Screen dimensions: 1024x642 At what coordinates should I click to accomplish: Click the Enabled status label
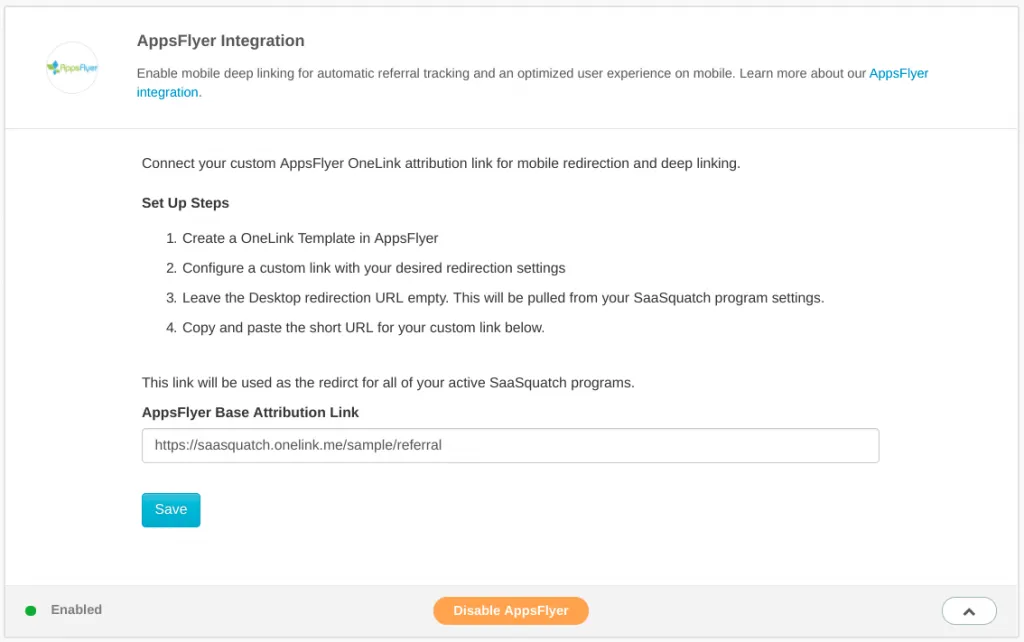(x=77, y=610)
